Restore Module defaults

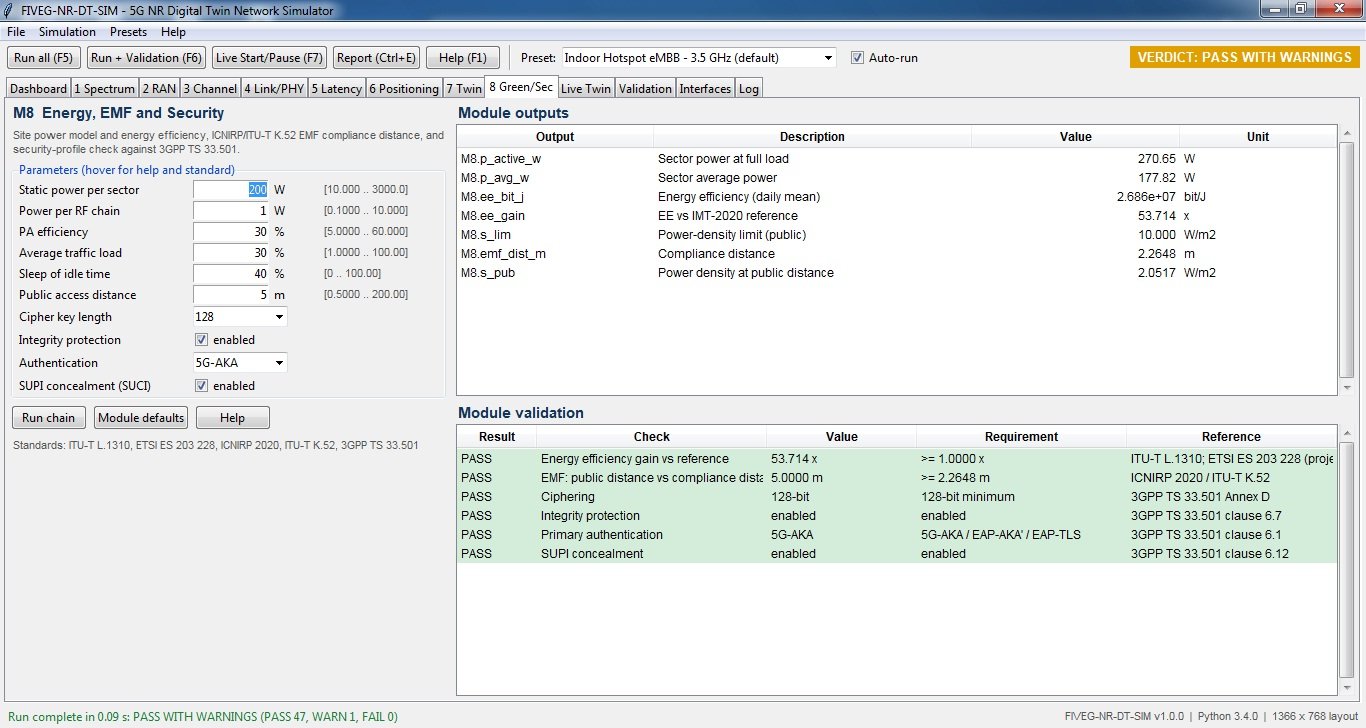[141, 418]
